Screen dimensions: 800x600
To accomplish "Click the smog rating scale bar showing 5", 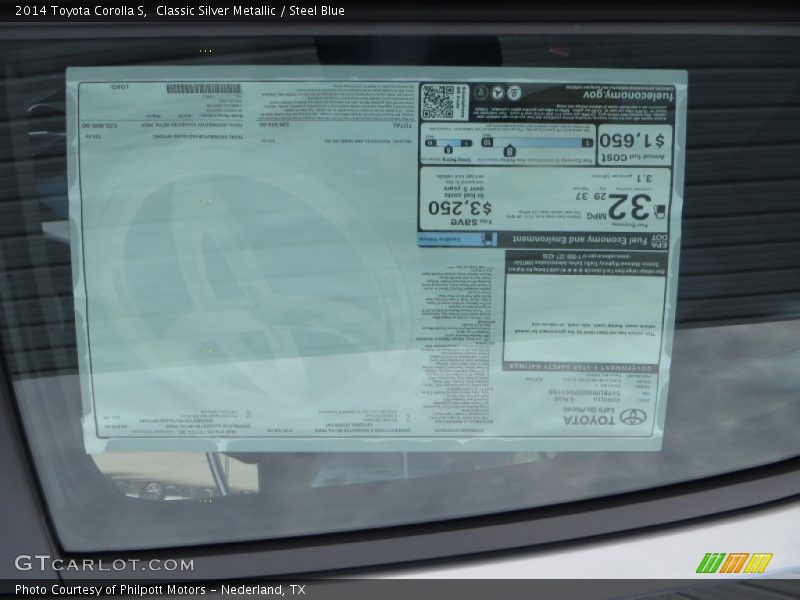I will (448, 143).
